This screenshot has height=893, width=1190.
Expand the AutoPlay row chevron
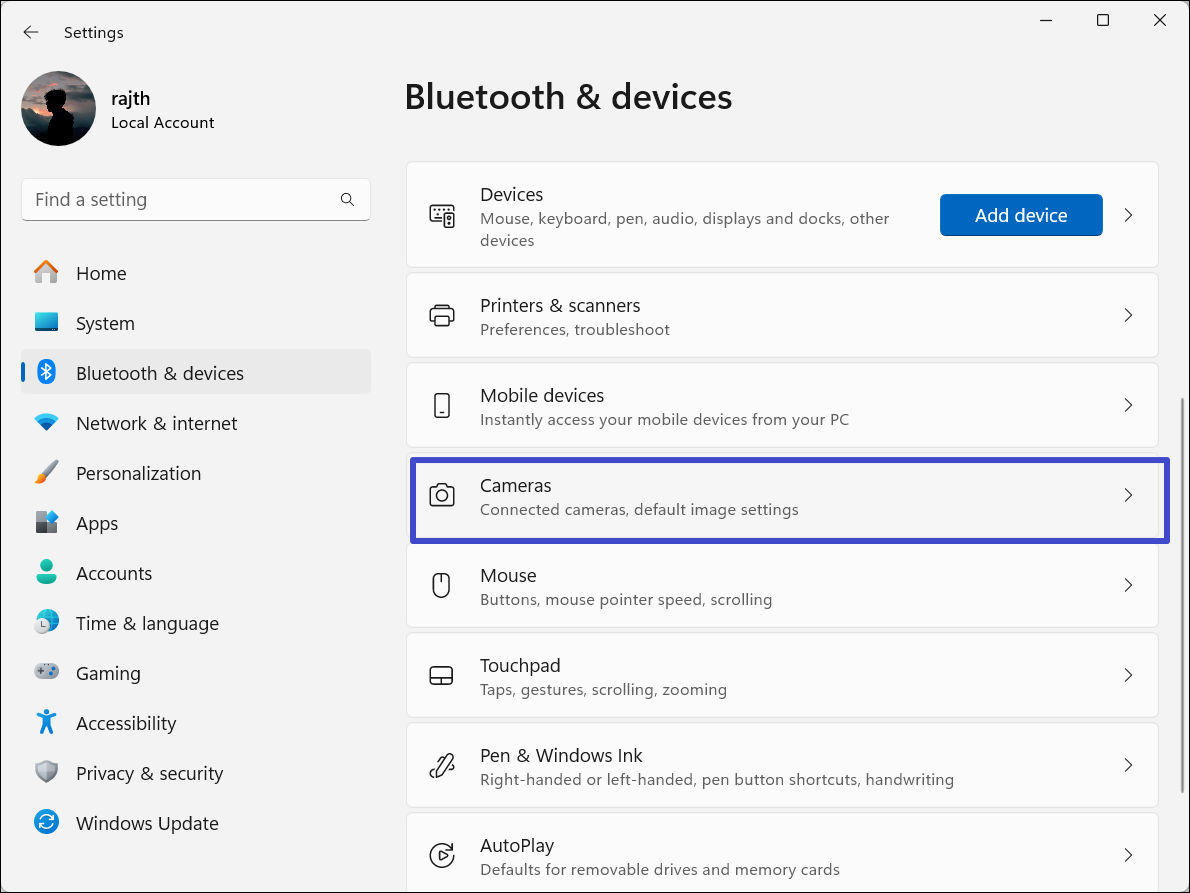pos(1128,855)
